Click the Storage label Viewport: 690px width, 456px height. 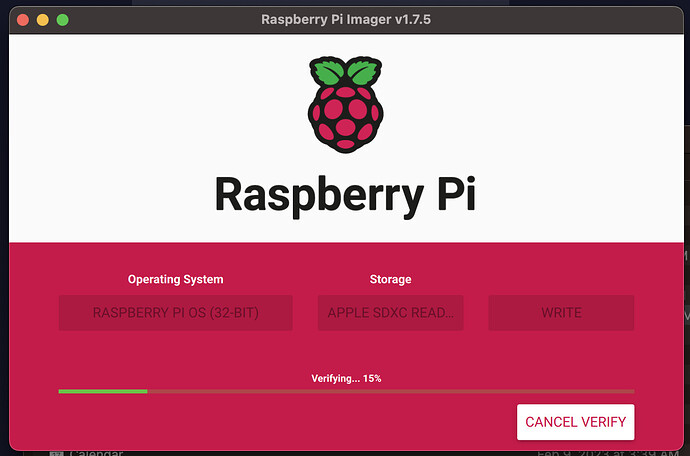click(390, 279)
